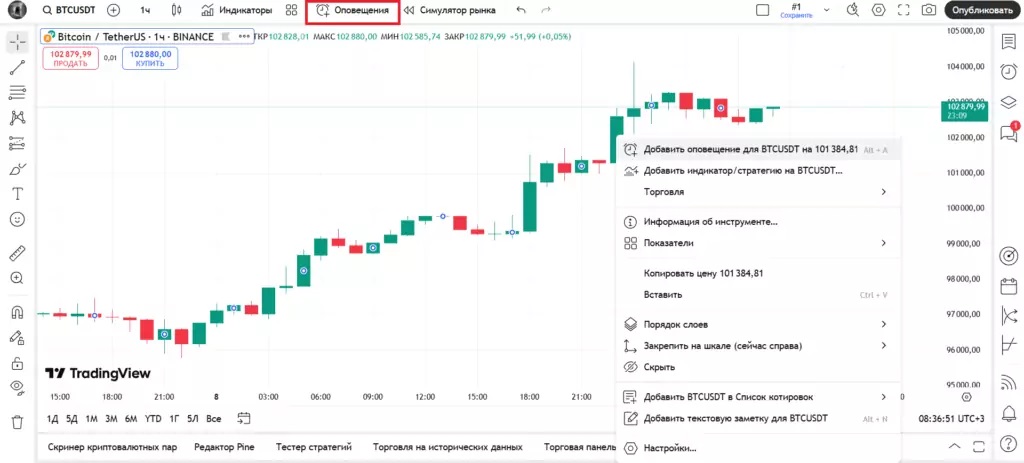
Task: Activate the zoom-in tool
Action: click(x=18, y=278)
